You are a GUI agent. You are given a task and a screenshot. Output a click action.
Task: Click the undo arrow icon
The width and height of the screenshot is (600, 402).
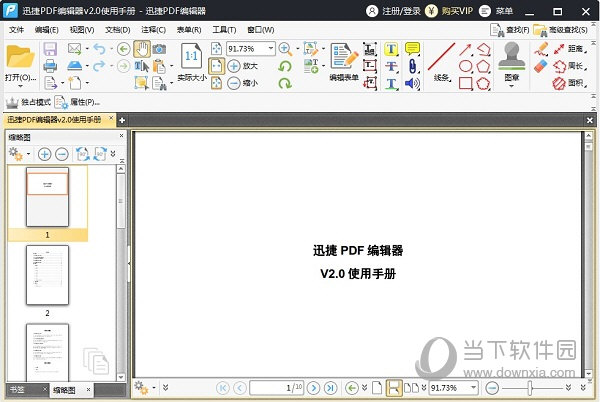[x=99, y=49]
